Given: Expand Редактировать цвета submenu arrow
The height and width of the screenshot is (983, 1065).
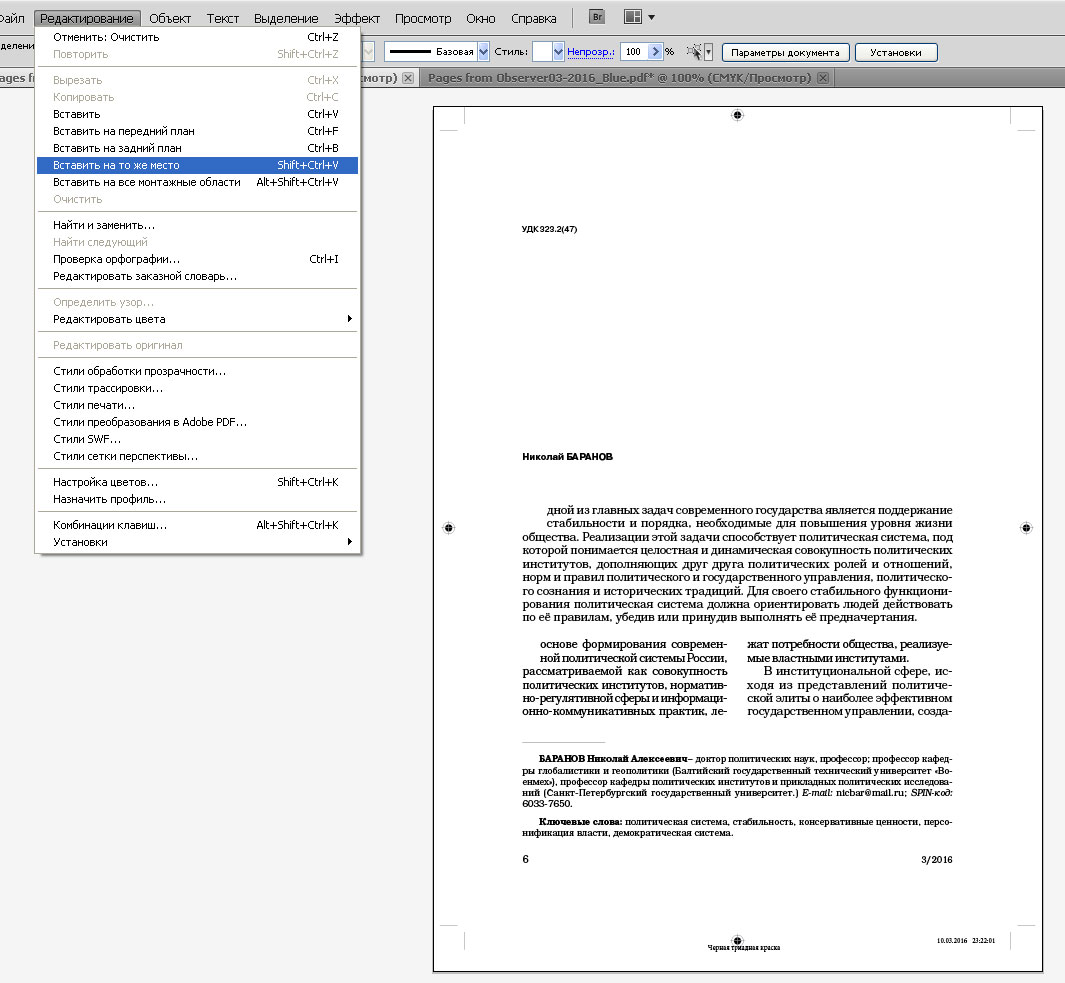Looking at the screenshot, I should coord(350,319).
